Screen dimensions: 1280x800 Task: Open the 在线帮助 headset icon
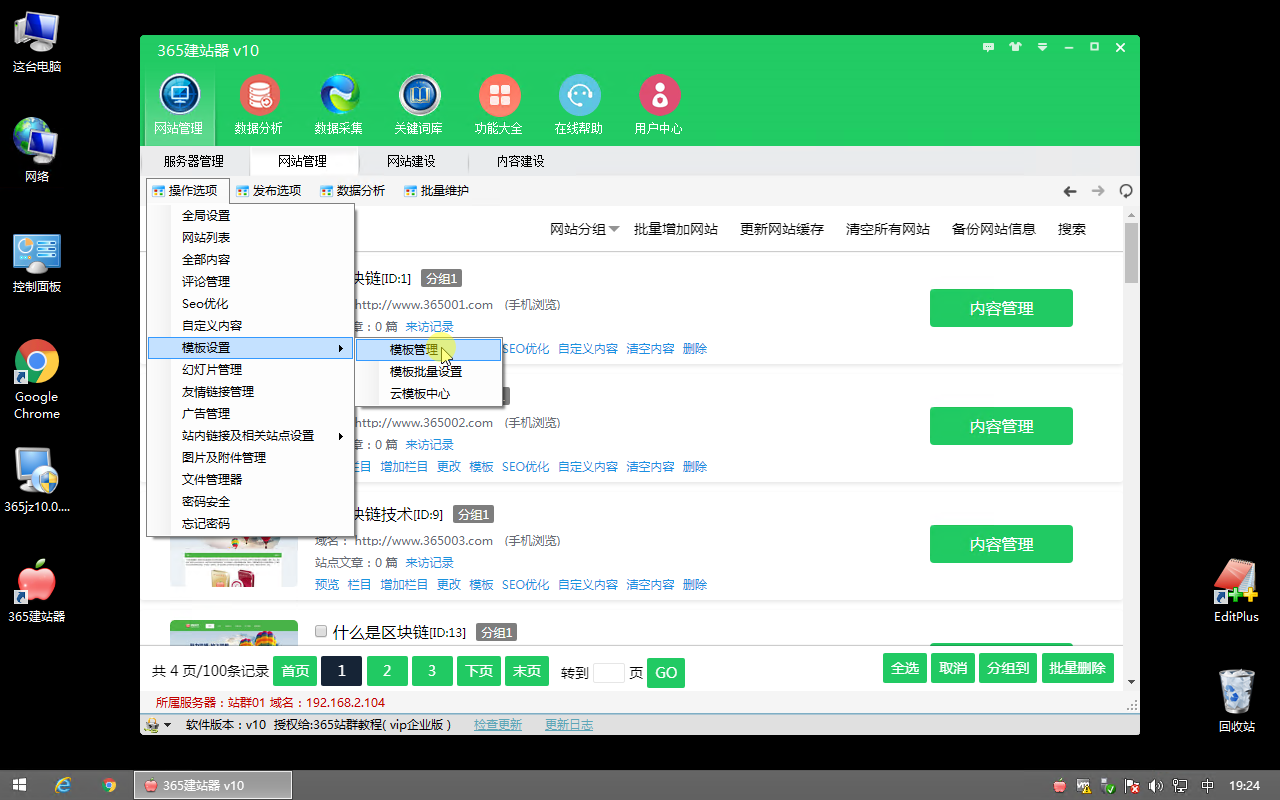tap(579, 96)
